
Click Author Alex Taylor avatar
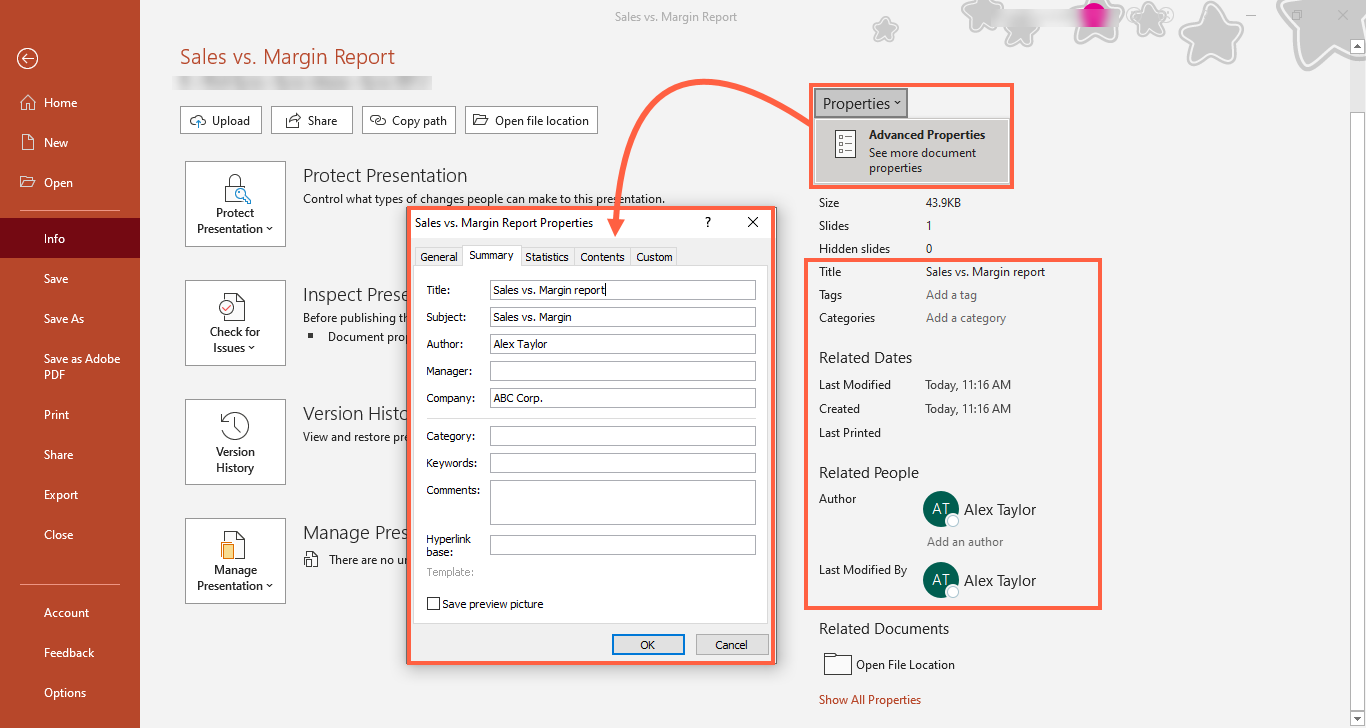click(x=941, y=509)
